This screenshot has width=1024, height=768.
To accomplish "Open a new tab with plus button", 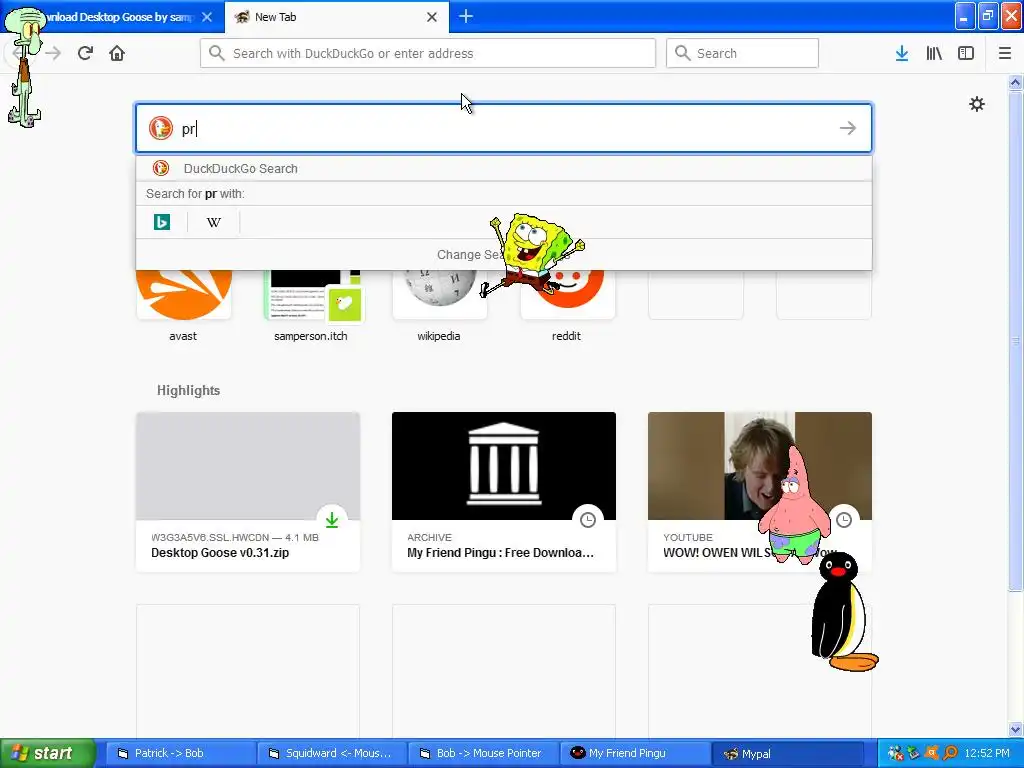I will pos(466,16).
